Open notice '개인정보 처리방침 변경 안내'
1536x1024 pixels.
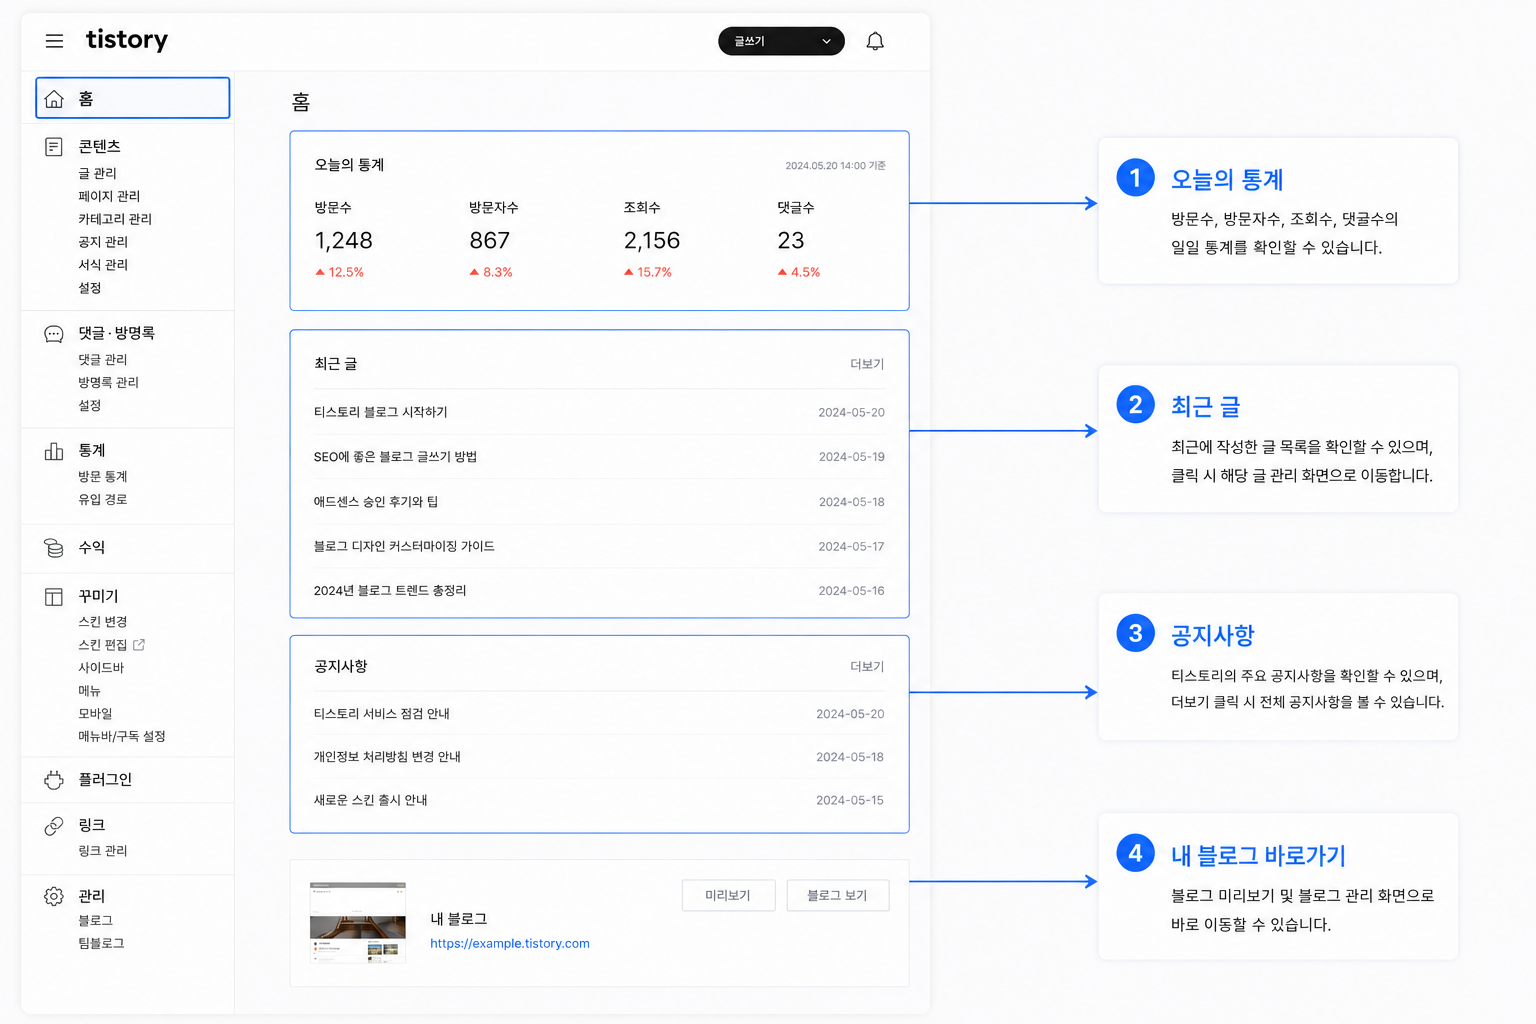pos(387,757)
